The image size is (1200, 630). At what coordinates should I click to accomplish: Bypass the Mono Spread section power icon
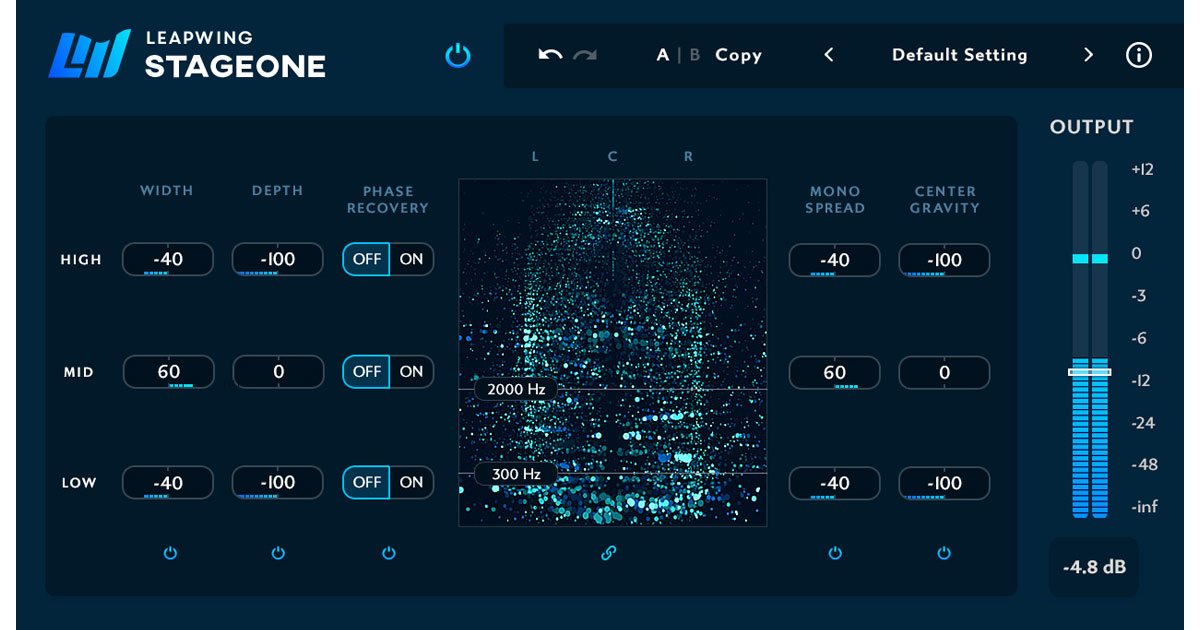[835, 552]
